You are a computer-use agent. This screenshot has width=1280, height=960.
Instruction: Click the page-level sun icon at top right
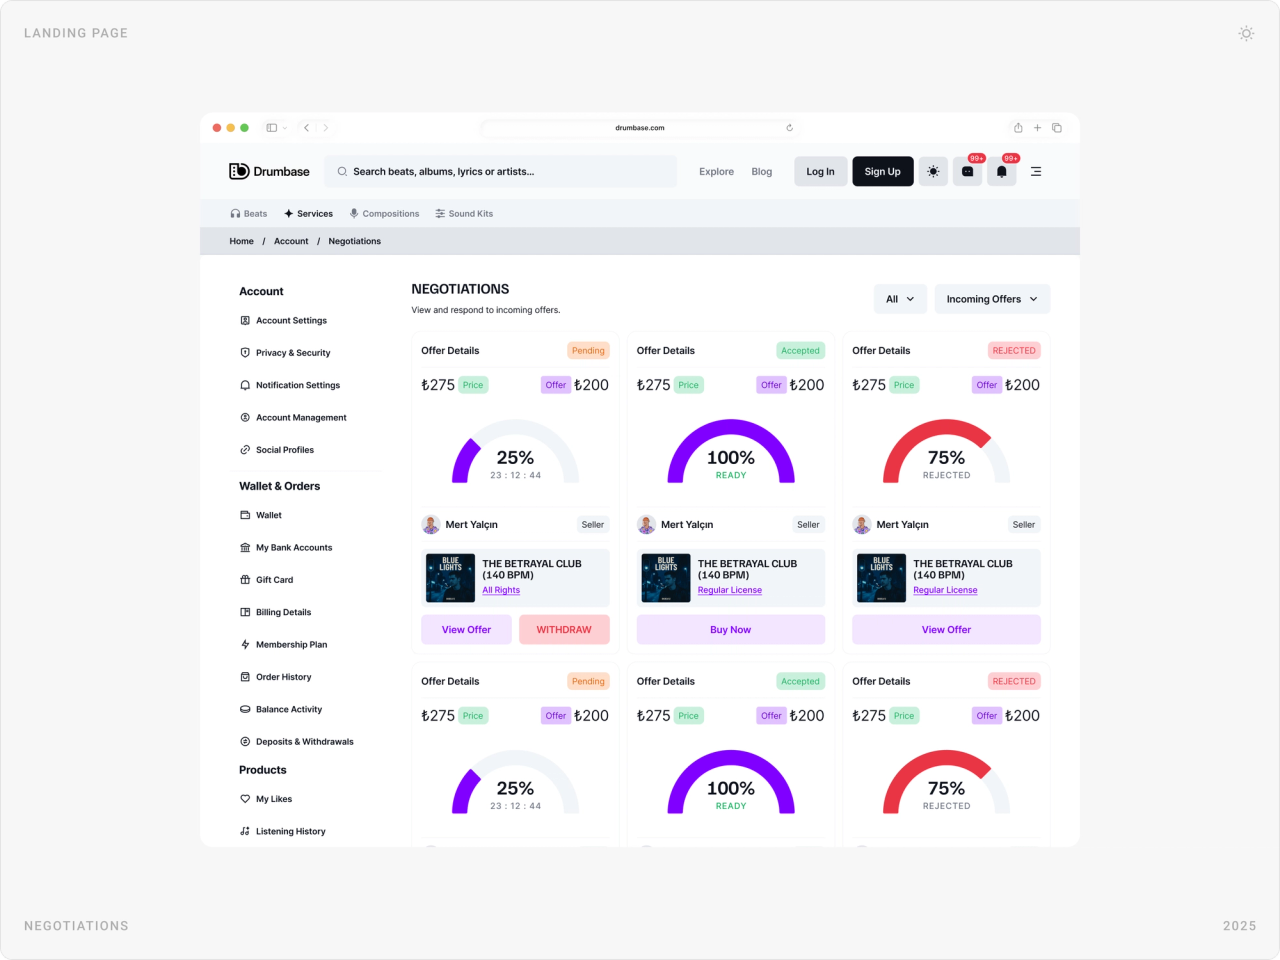(x=1246, y=33)
